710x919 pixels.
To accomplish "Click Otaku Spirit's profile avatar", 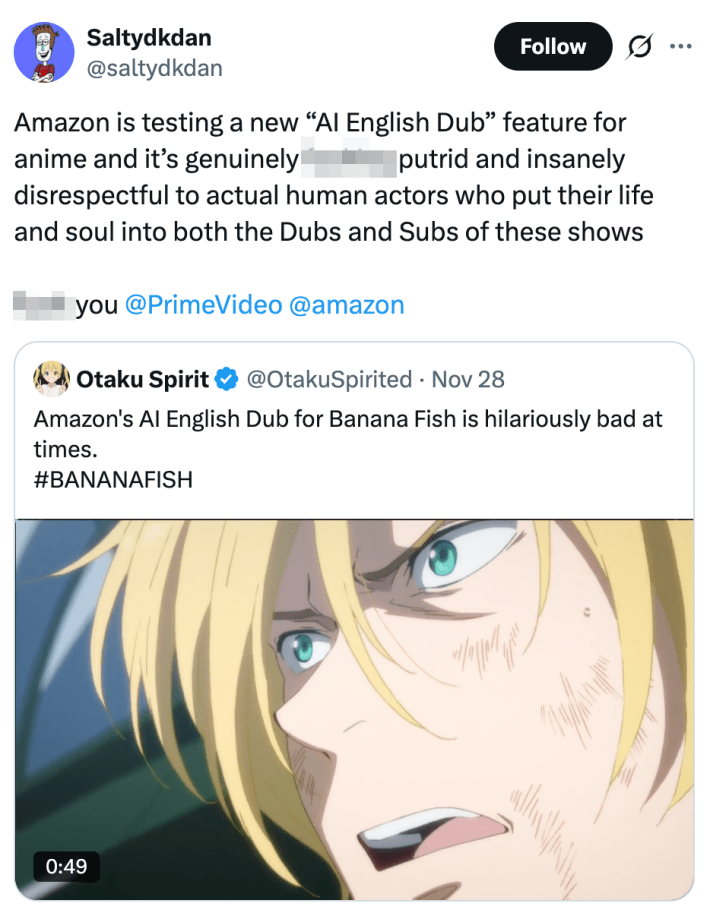I will point(50,379).
